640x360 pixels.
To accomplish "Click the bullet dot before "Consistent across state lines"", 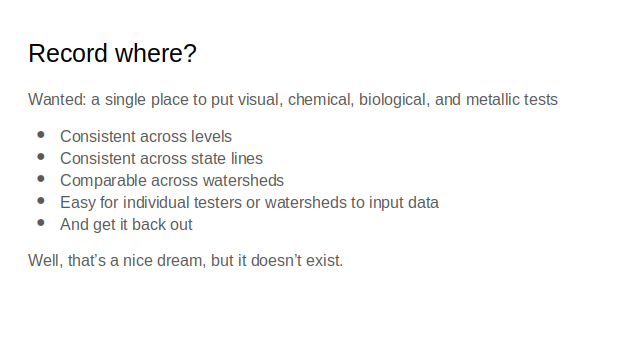I will point(41,157).
